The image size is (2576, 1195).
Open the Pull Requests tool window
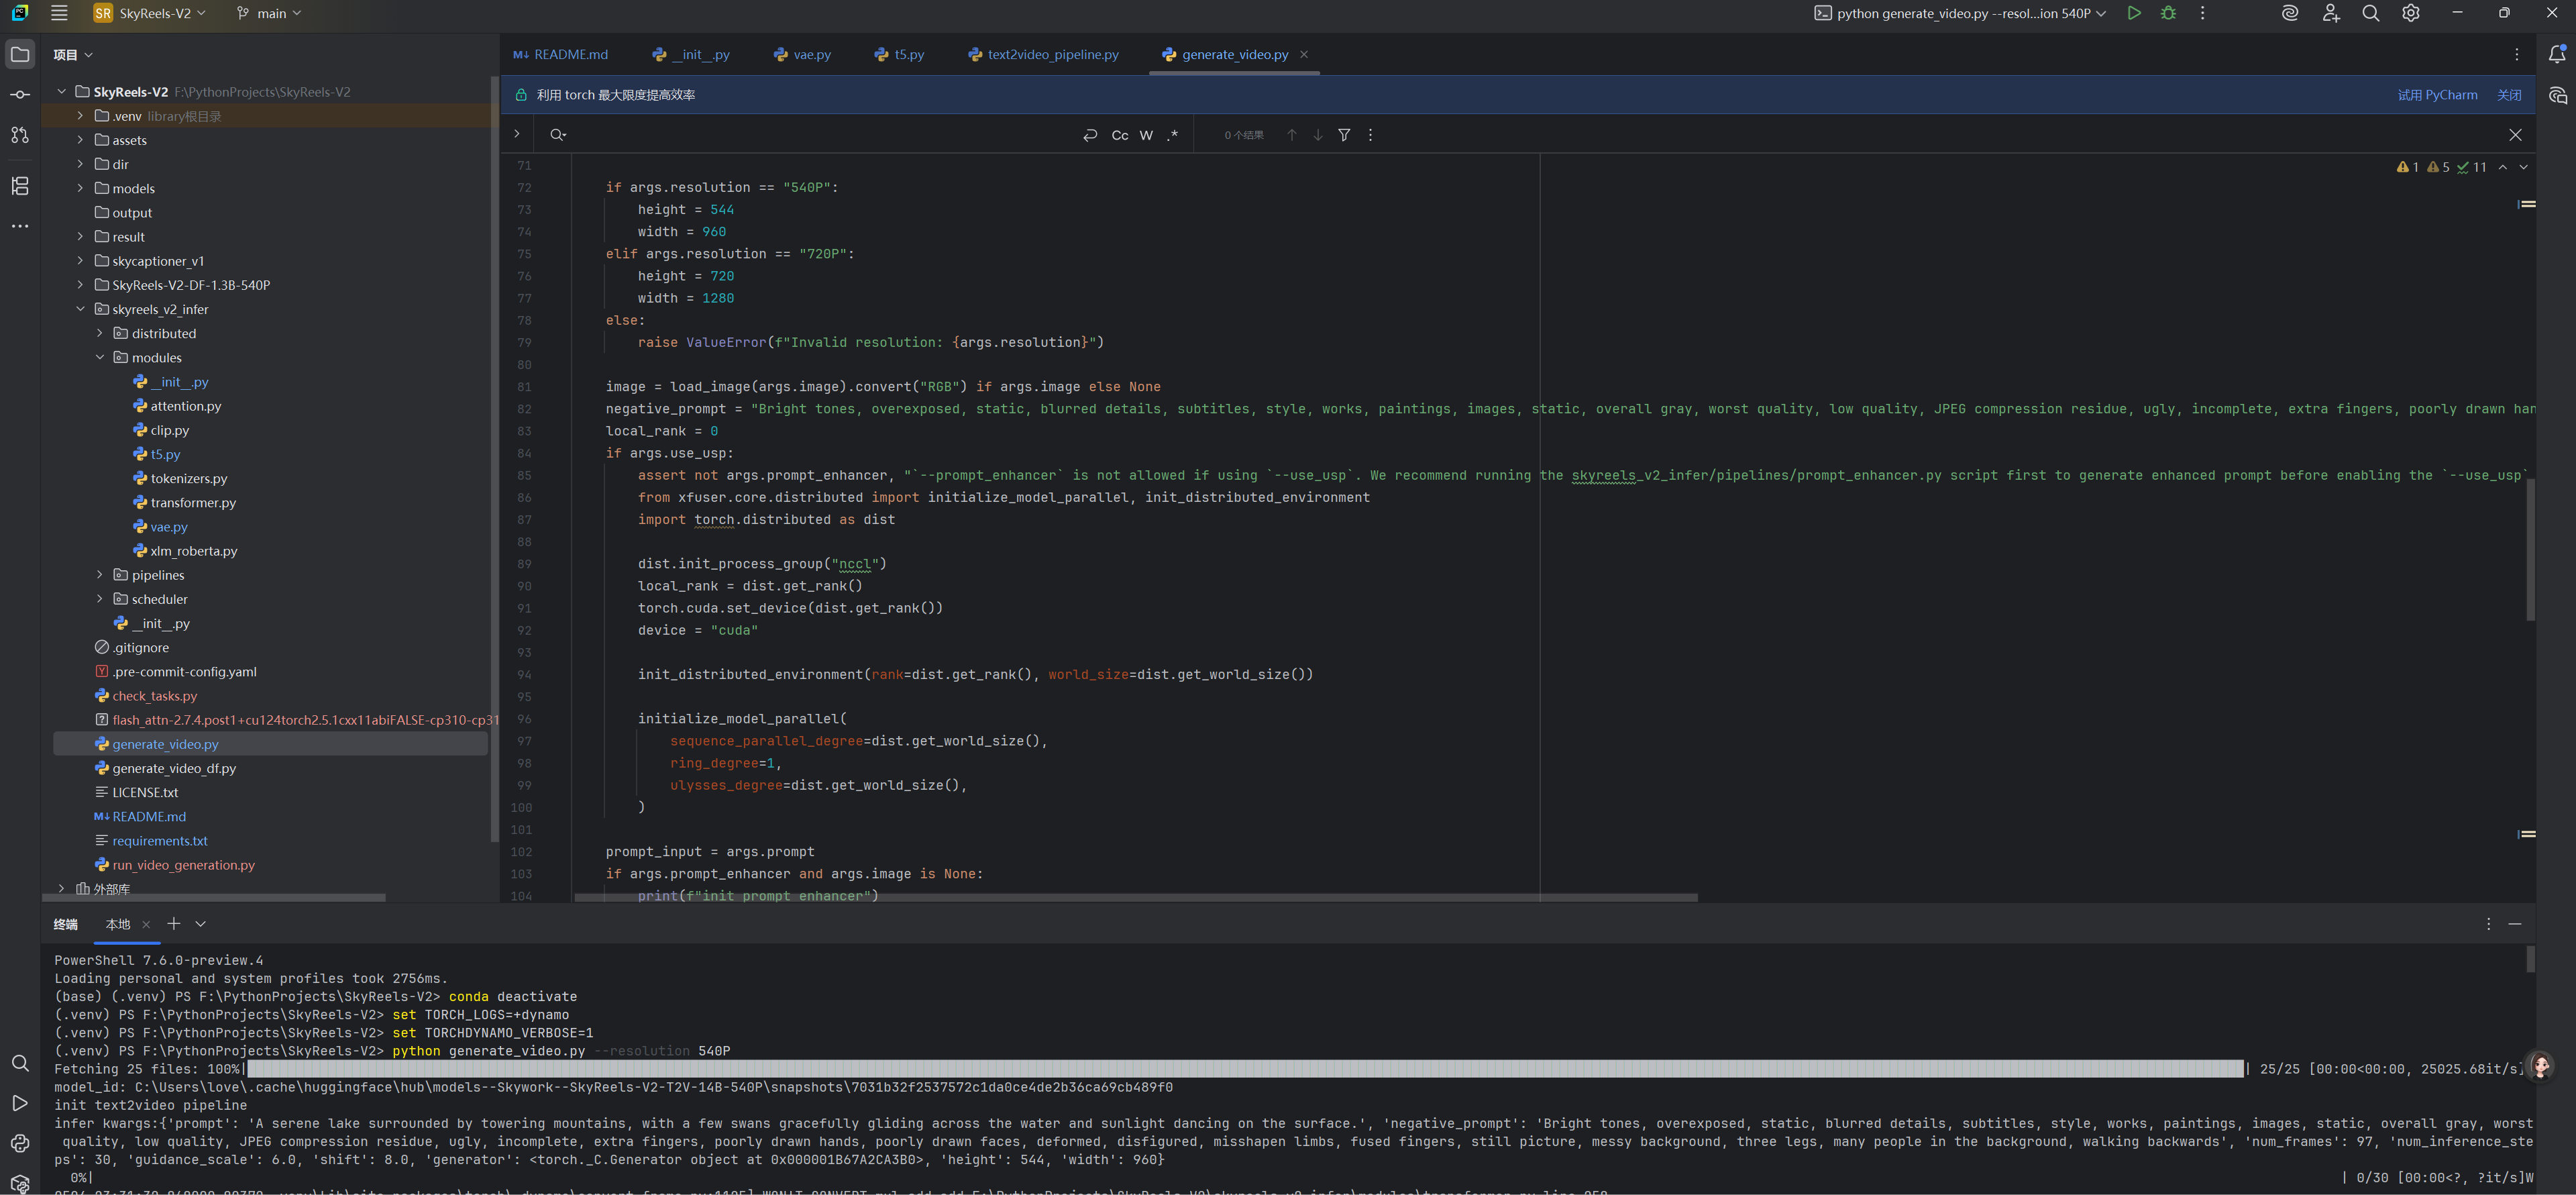(x=20, y=135)
